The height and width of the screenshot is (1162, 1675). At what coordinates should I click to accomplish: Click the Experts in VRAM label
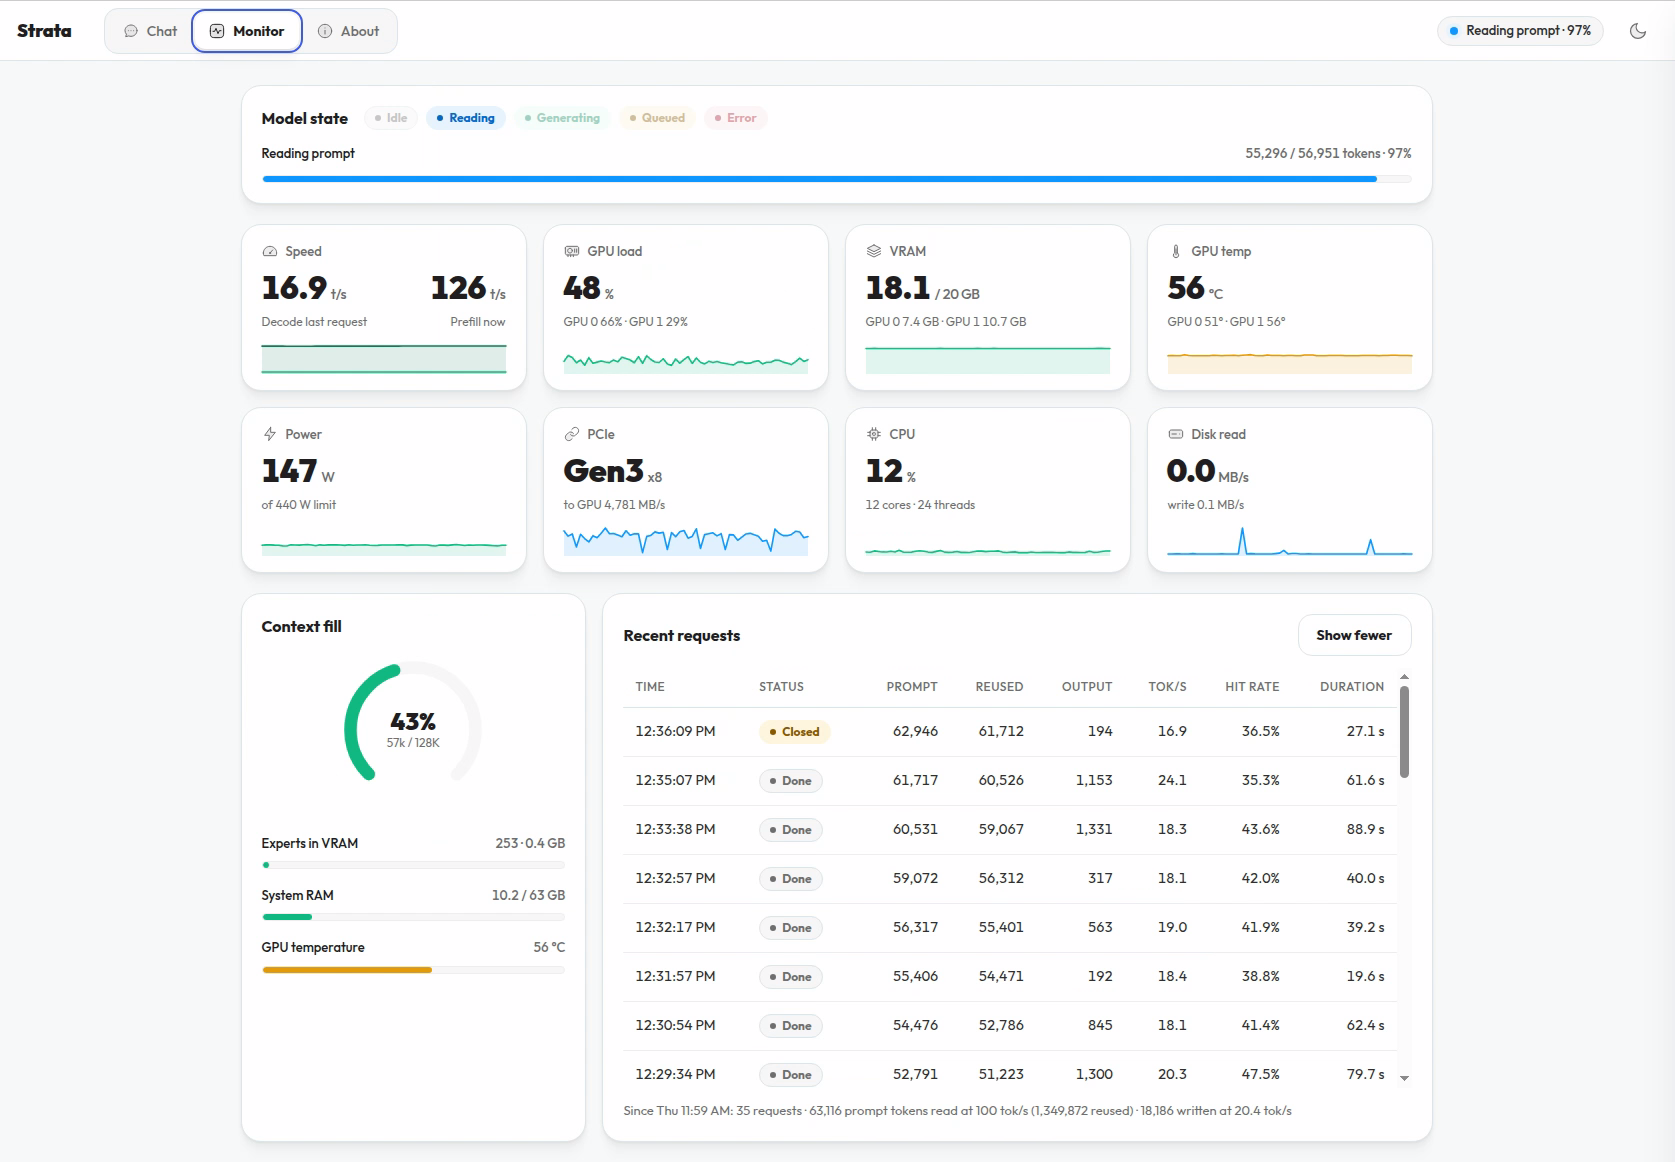coord(310,844)
